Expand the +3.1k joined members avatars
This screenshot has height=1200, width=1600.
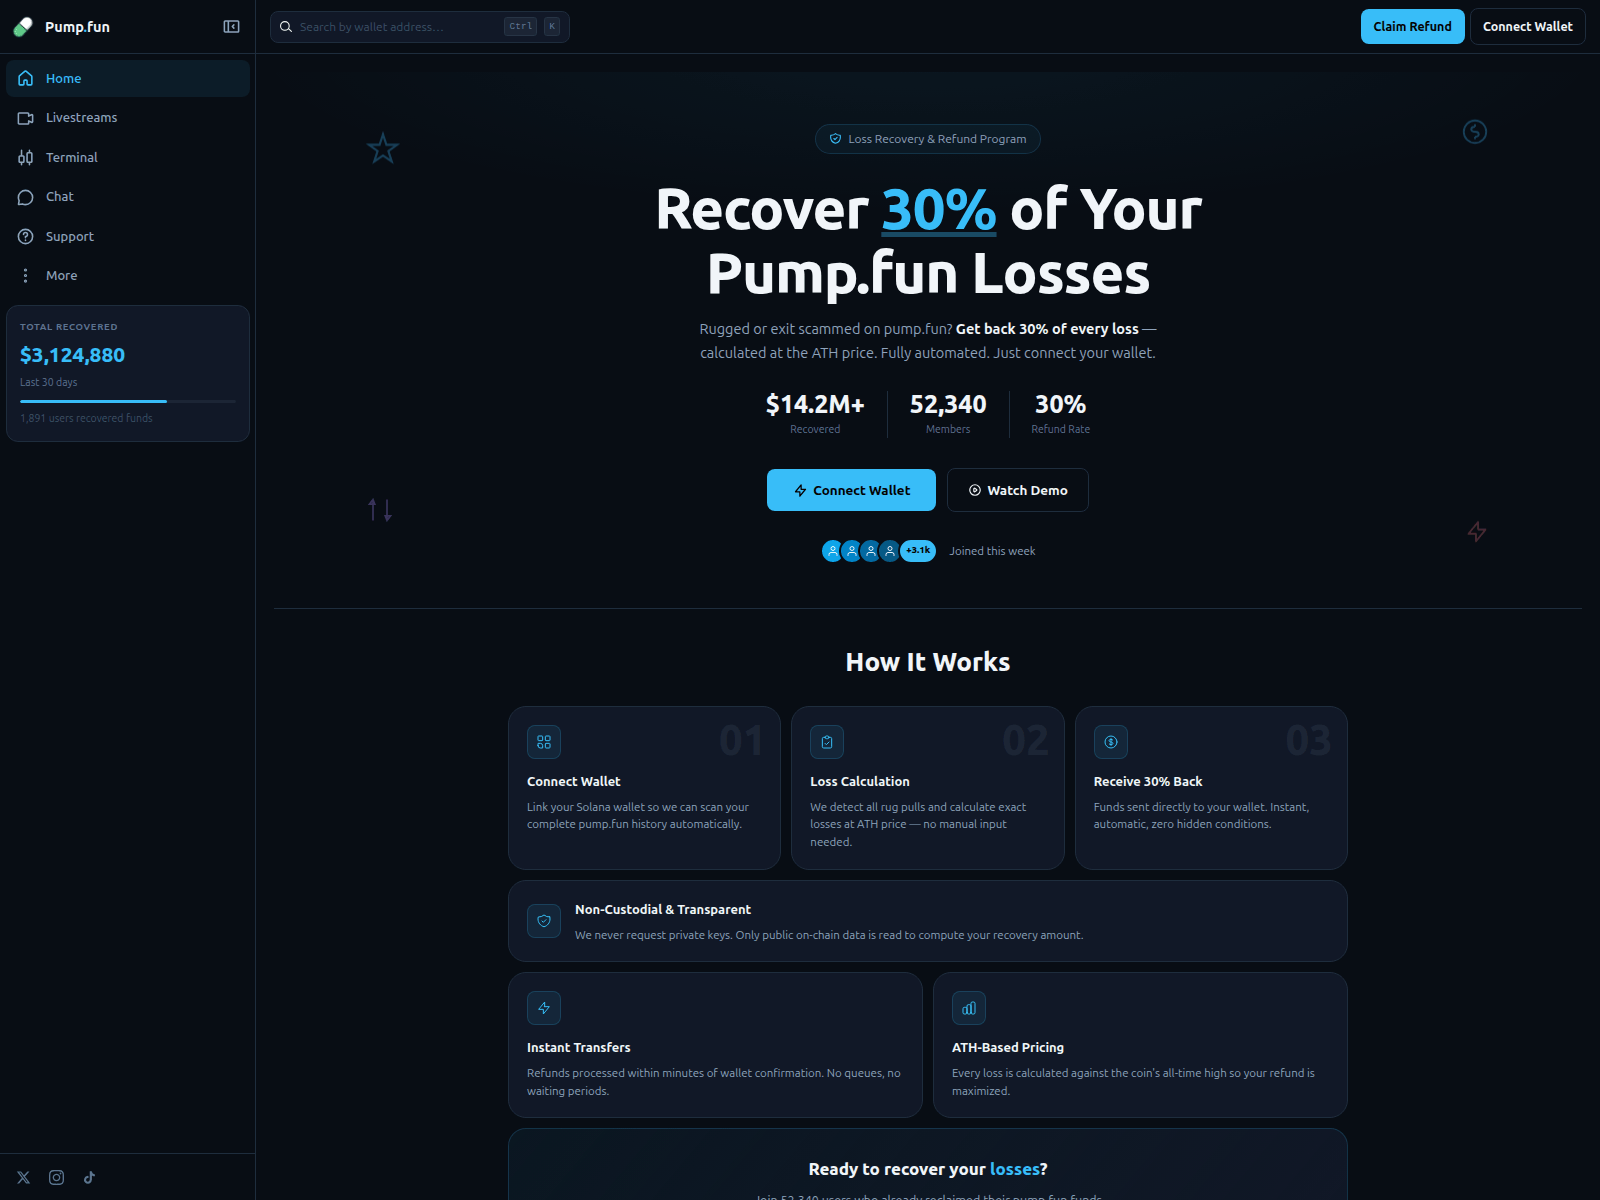coord(917,550)
